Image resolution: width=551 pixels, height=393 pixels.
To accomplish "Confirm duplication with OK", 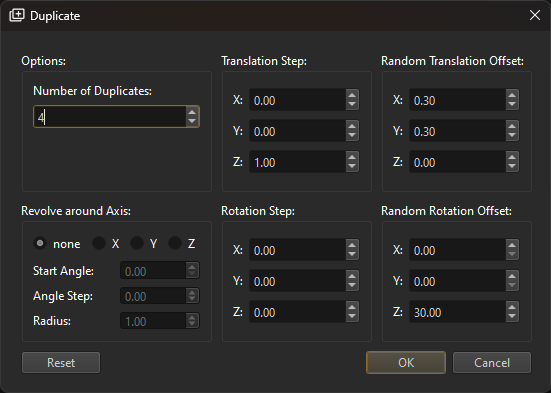I will pyautogui.click(x=406, y=362).
